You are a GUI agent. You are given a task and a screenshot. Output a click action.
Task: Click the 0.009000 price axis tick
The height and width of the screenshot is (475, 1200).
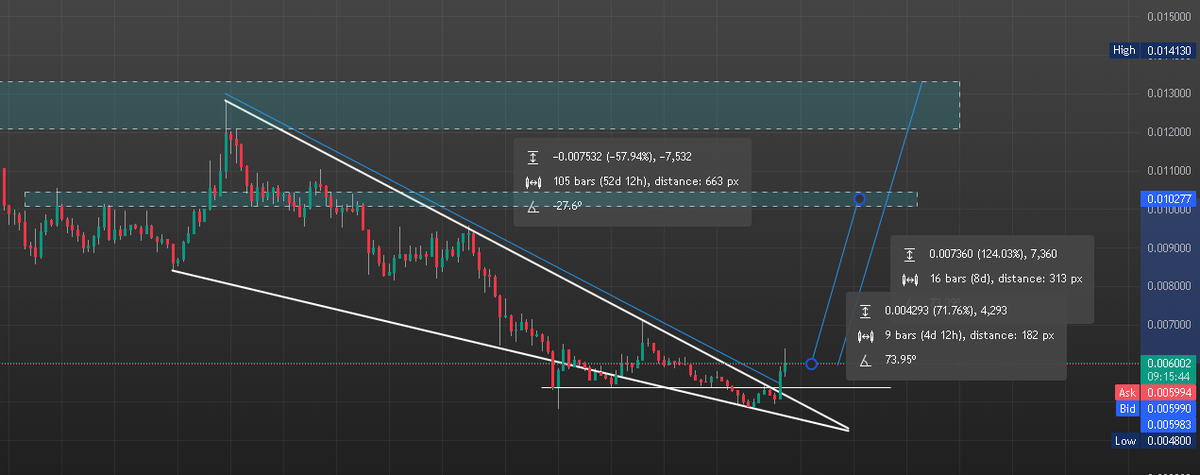tap(1169, 248)
